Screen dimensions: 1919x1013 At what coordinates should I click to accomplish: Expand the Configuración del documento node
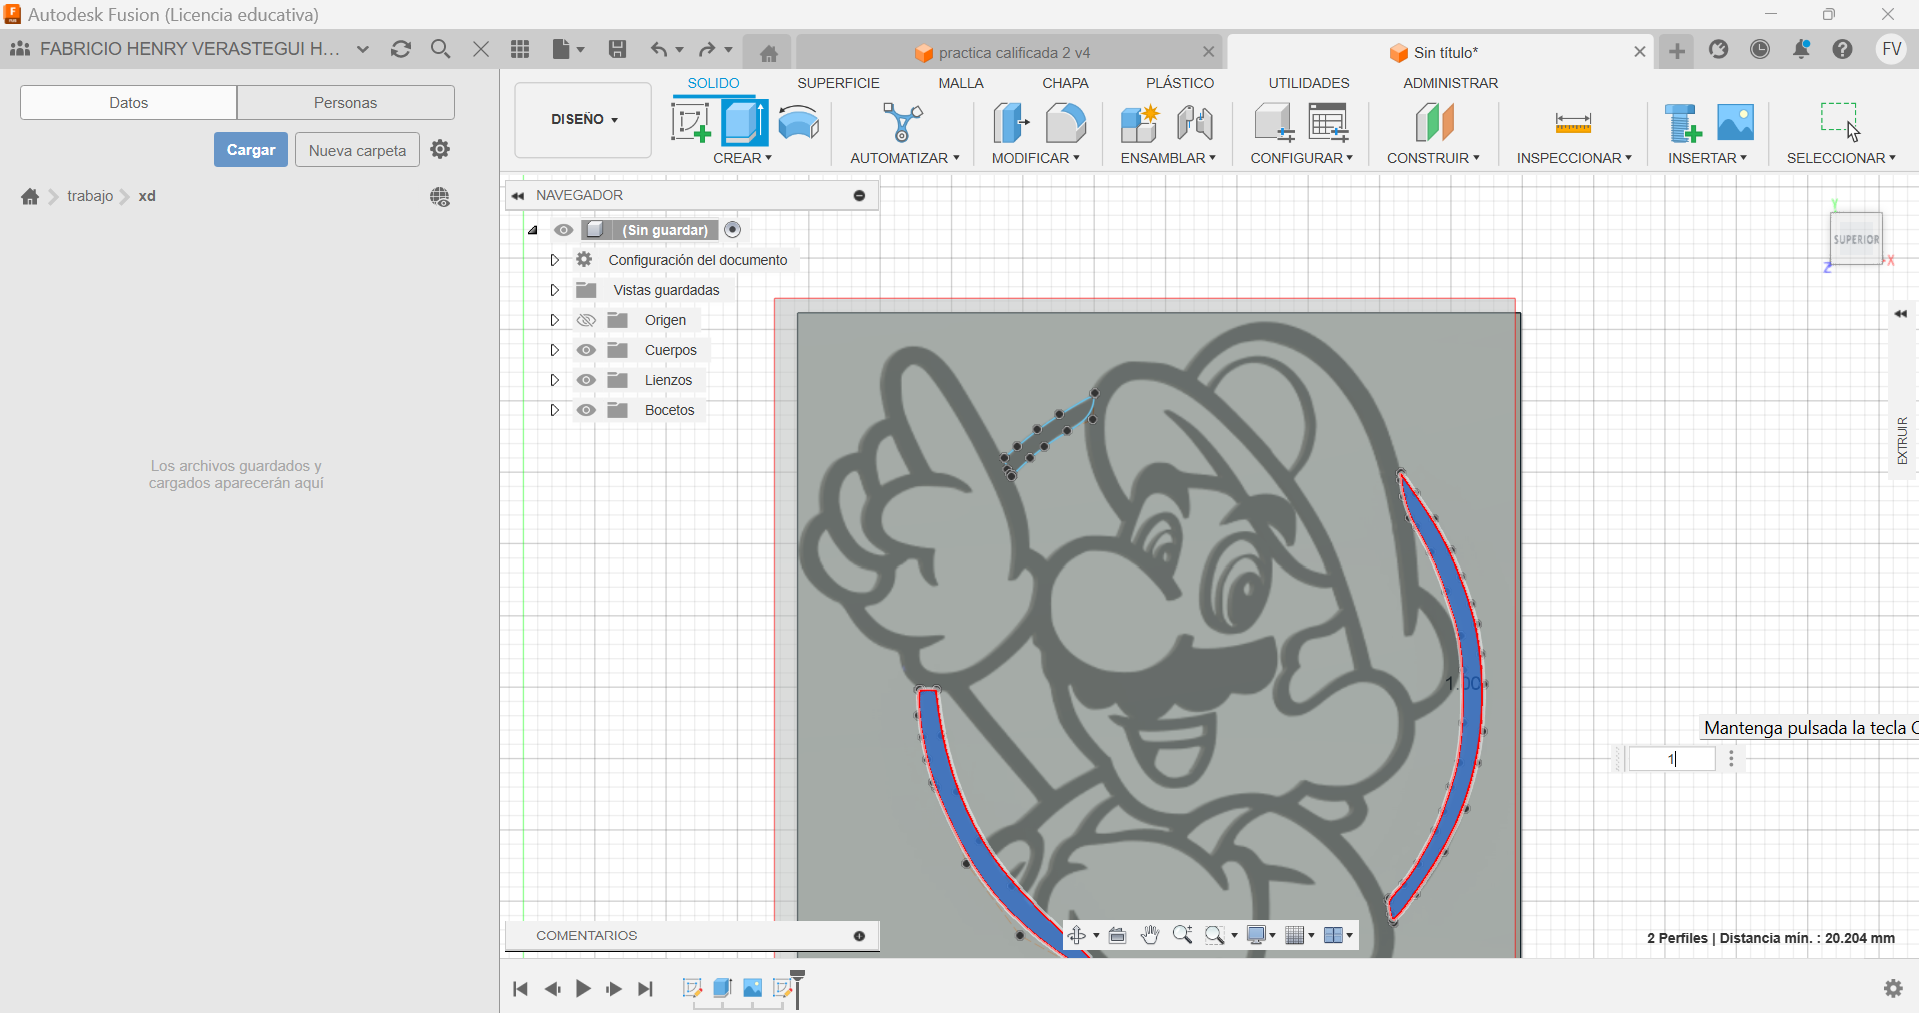(x=554, y=260)
